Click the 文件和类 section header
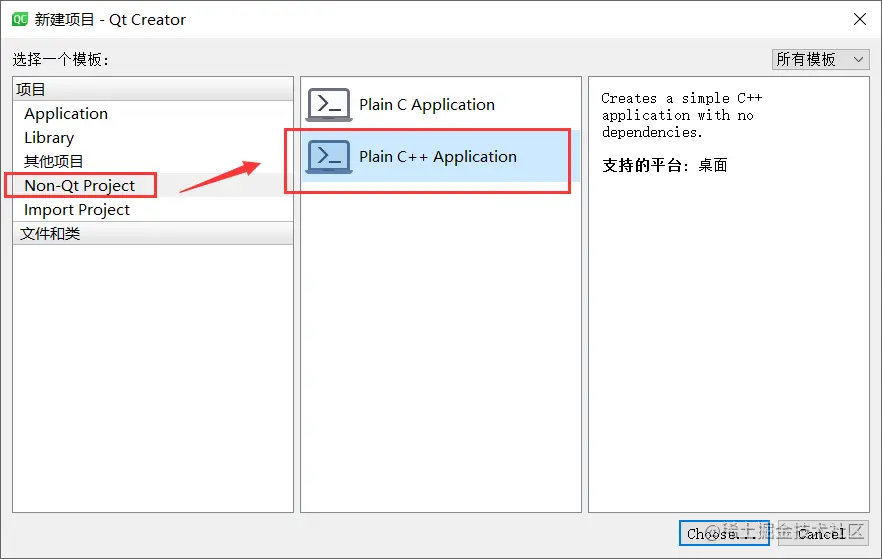Image resolution: width=882 pixels, height=559 pixels. coord(153,233)
